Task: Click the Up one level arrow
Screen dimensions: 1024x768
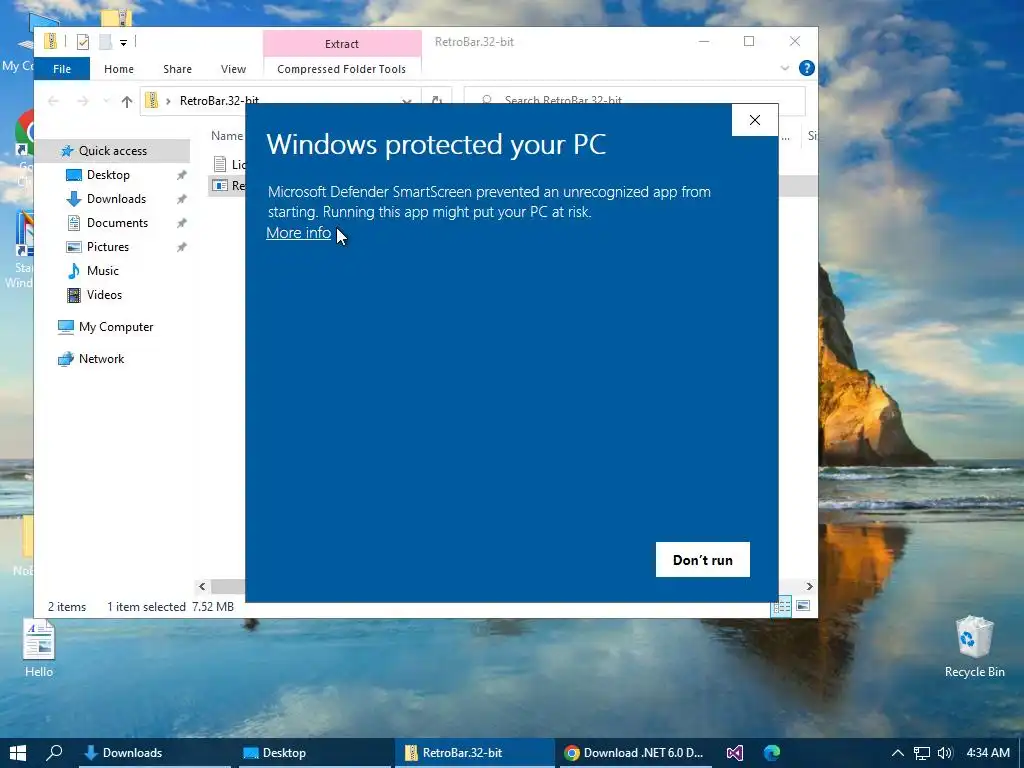Action: pos(127,101)
